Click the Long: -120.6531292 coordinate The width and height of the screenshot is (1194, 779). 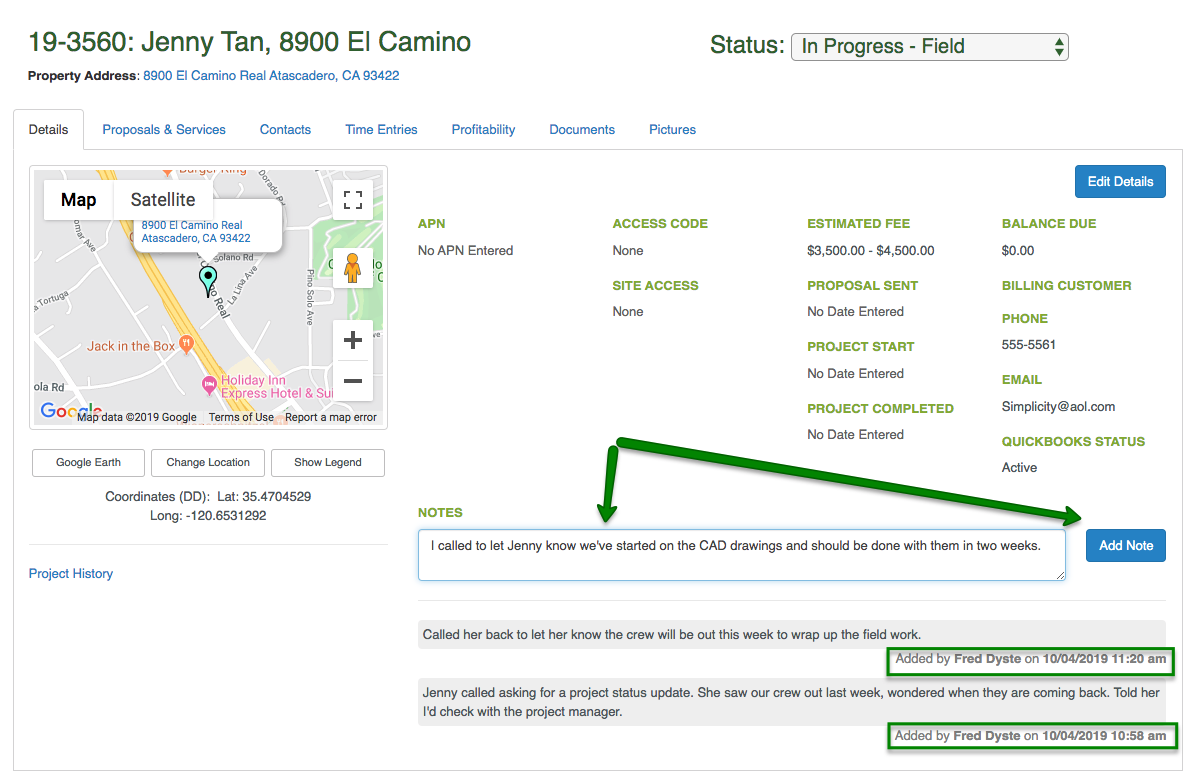pyautogui.click(x=208, y=516)
